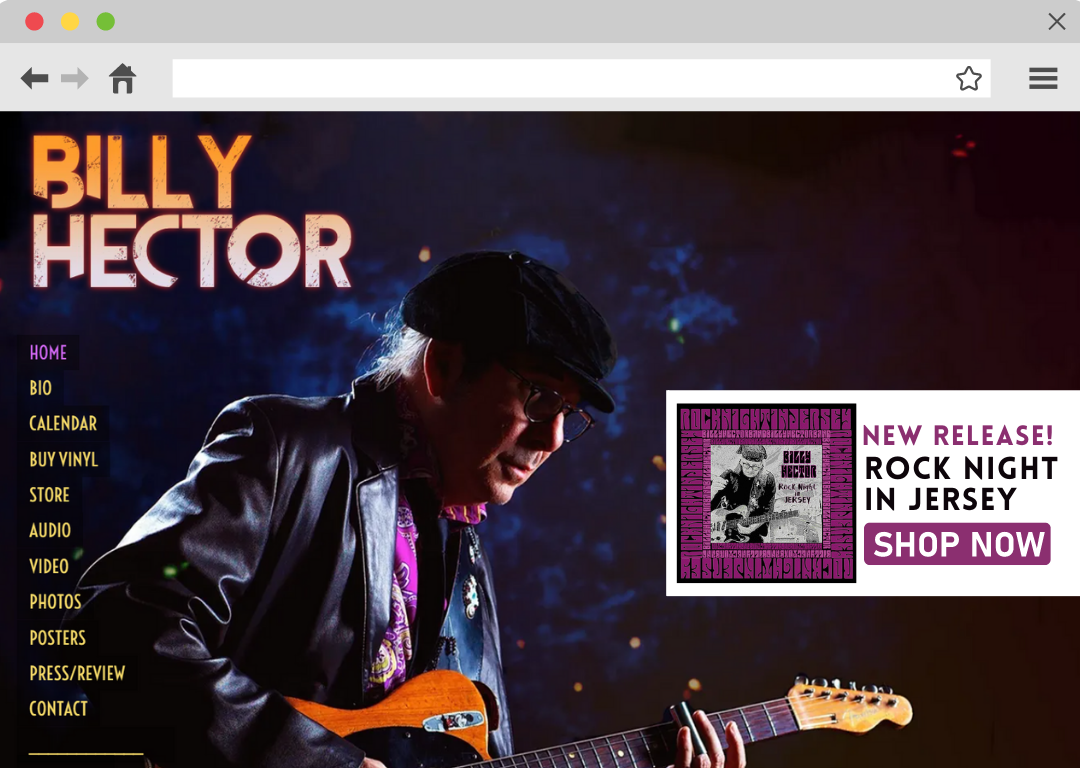
Task: Close the window with the X icon
Action: coord(1057,21)
